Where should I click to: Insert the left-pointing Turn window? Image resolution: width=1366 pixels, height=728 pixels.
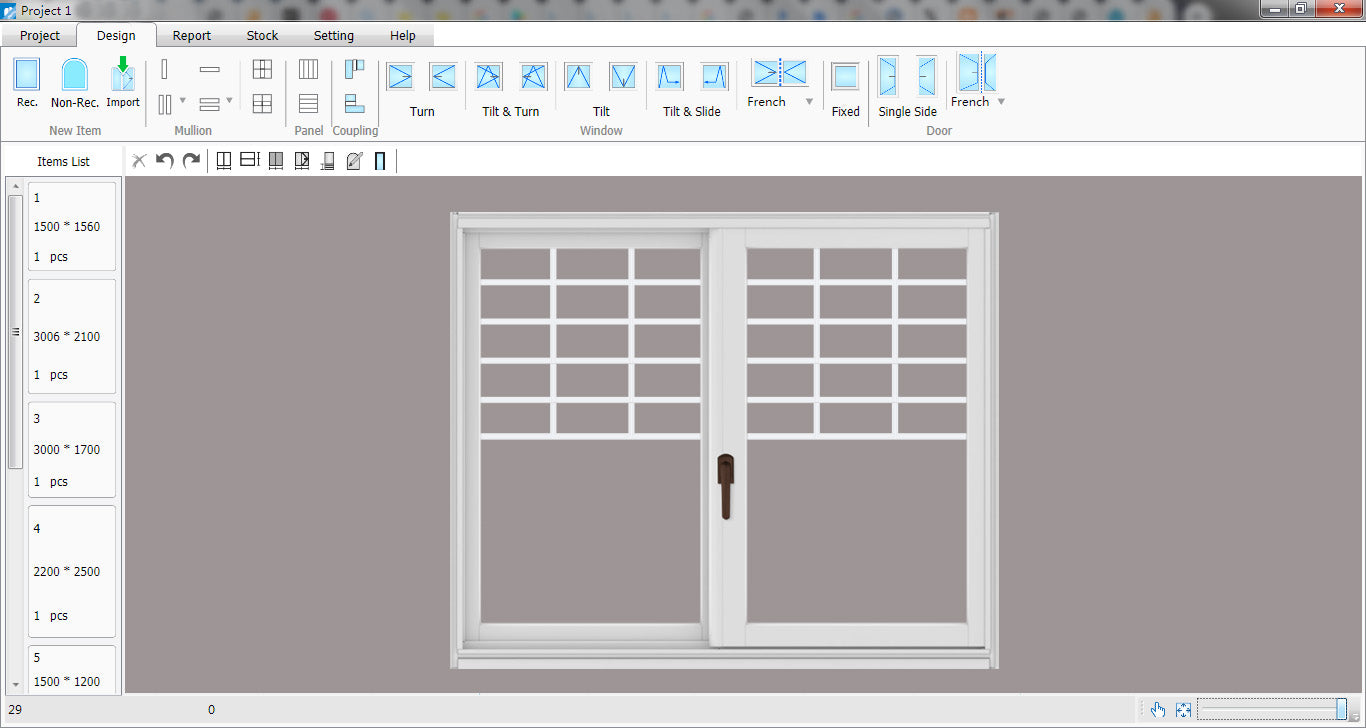click(x=443, y=77)
